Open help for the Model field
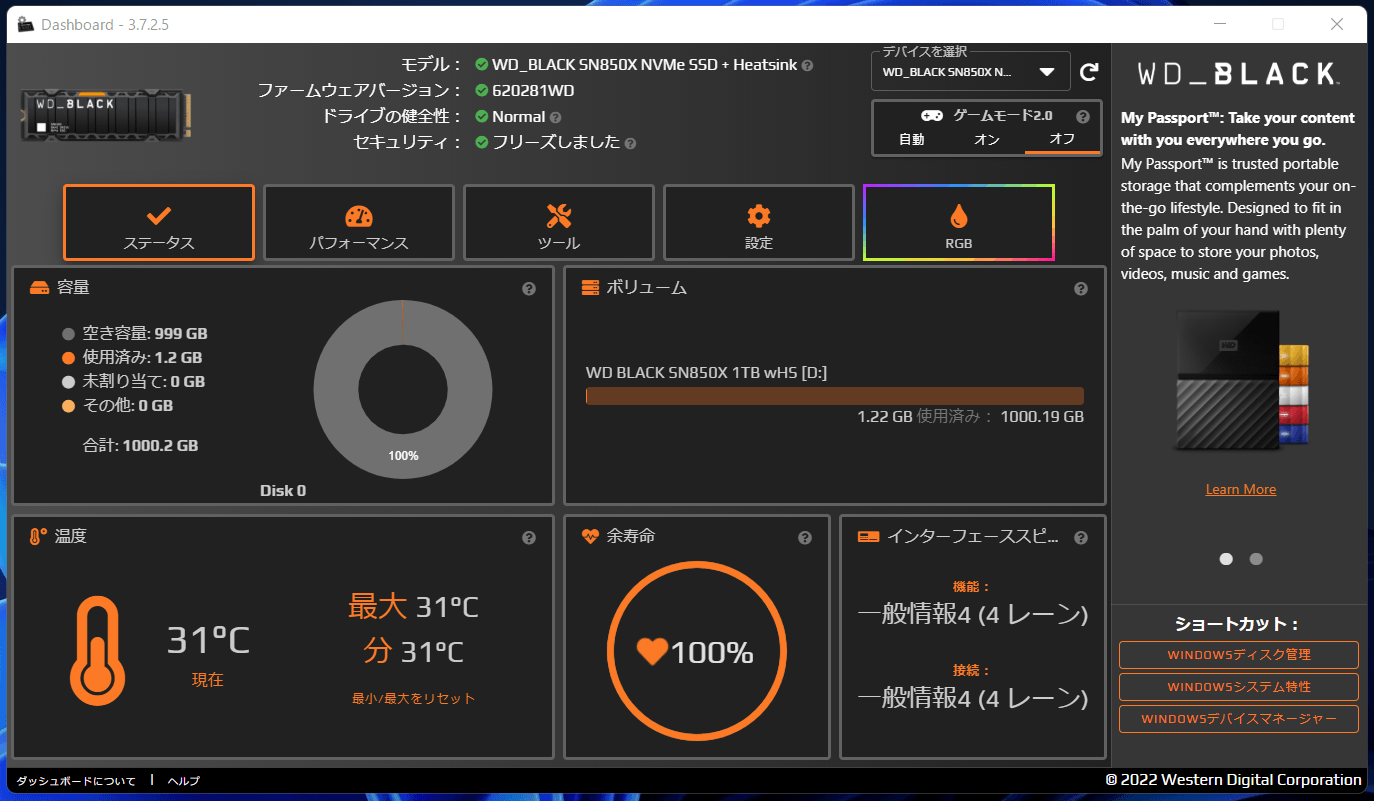The image size is (1374, 801). click(807, 65)
